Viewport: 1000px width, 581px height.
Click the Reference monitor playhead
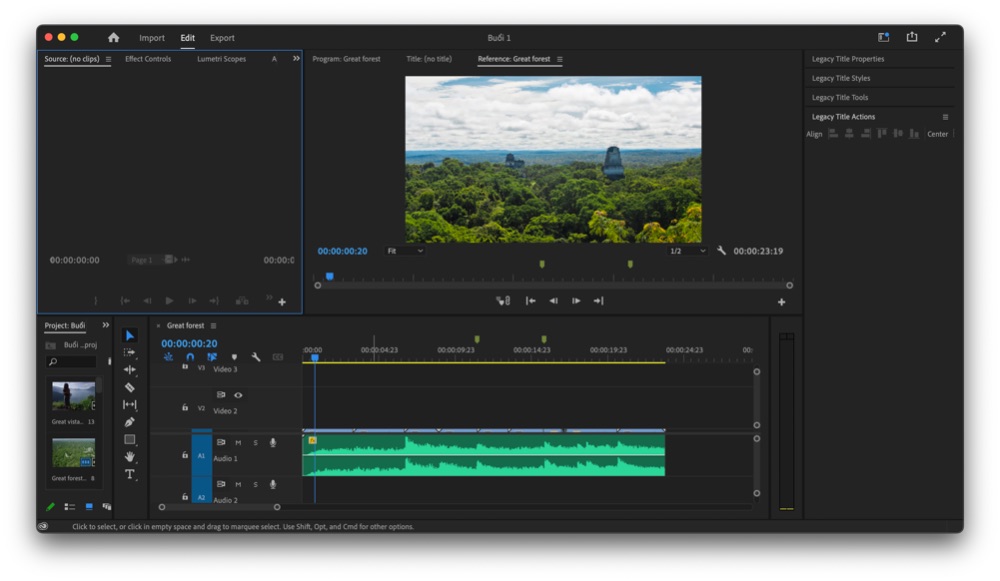(x=330, y=276)
